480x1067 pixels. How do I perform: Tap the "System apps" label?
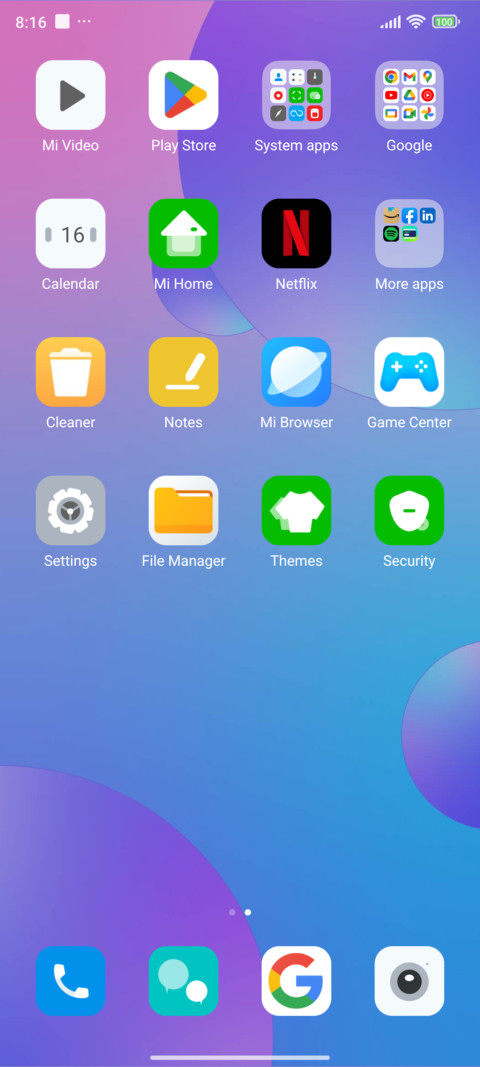[296, 146]
